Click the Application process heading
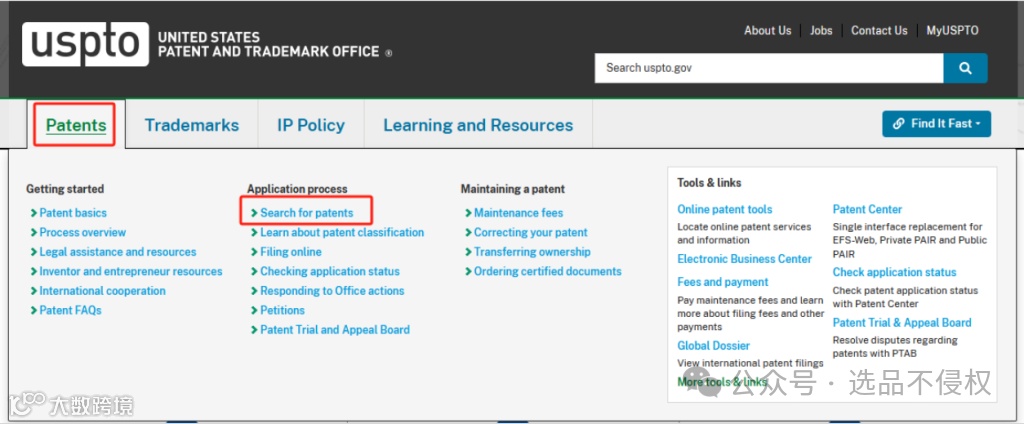Viewport: 1024px width, 424px height. coord(297,189)
